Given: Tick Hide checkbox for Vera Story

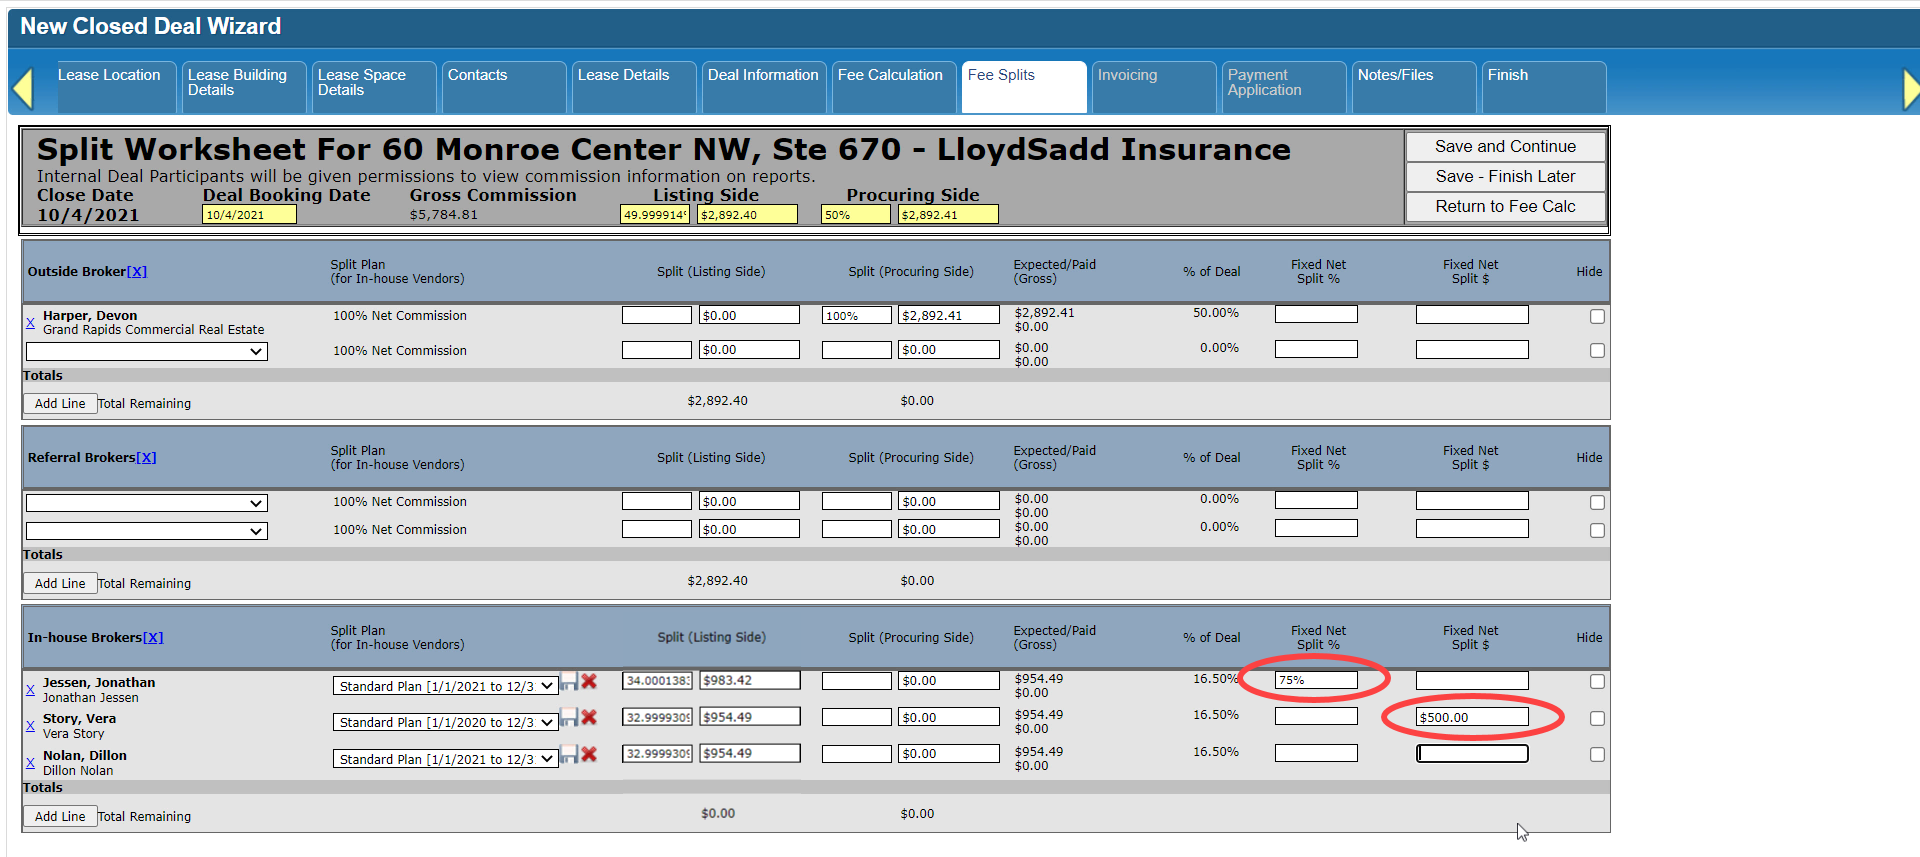Looking at the screenshot, I should [1597, 718].
